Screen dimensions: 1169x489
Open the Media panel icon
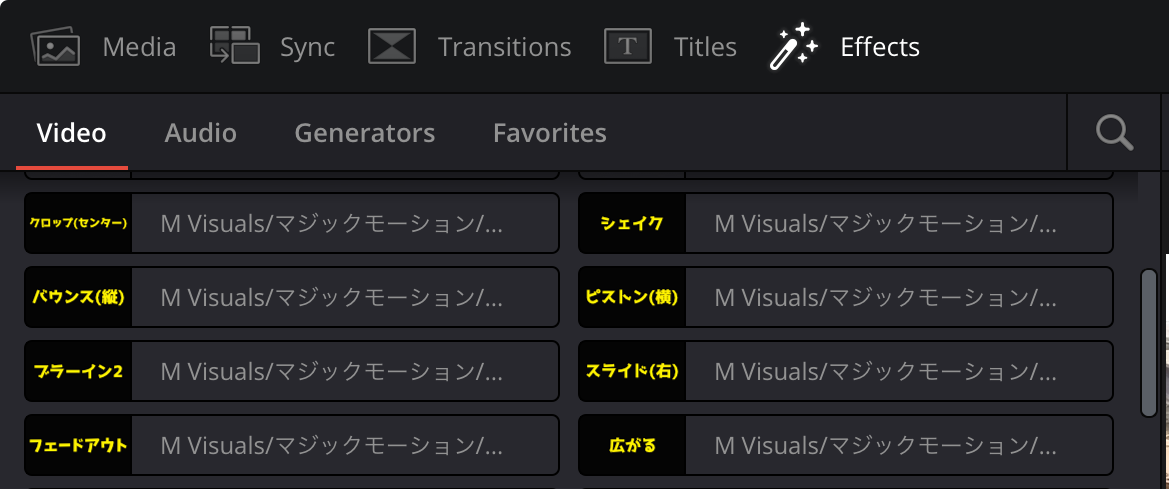pos(55,47)
